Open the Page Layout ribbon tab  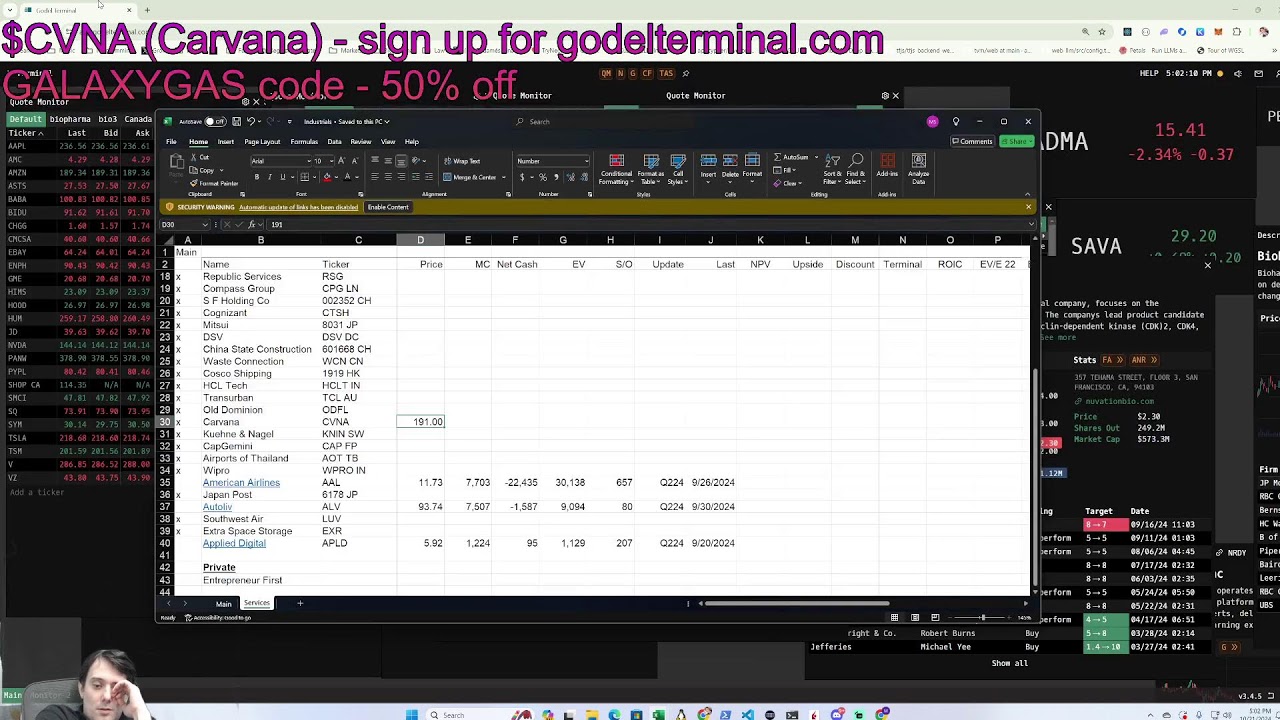262,142
